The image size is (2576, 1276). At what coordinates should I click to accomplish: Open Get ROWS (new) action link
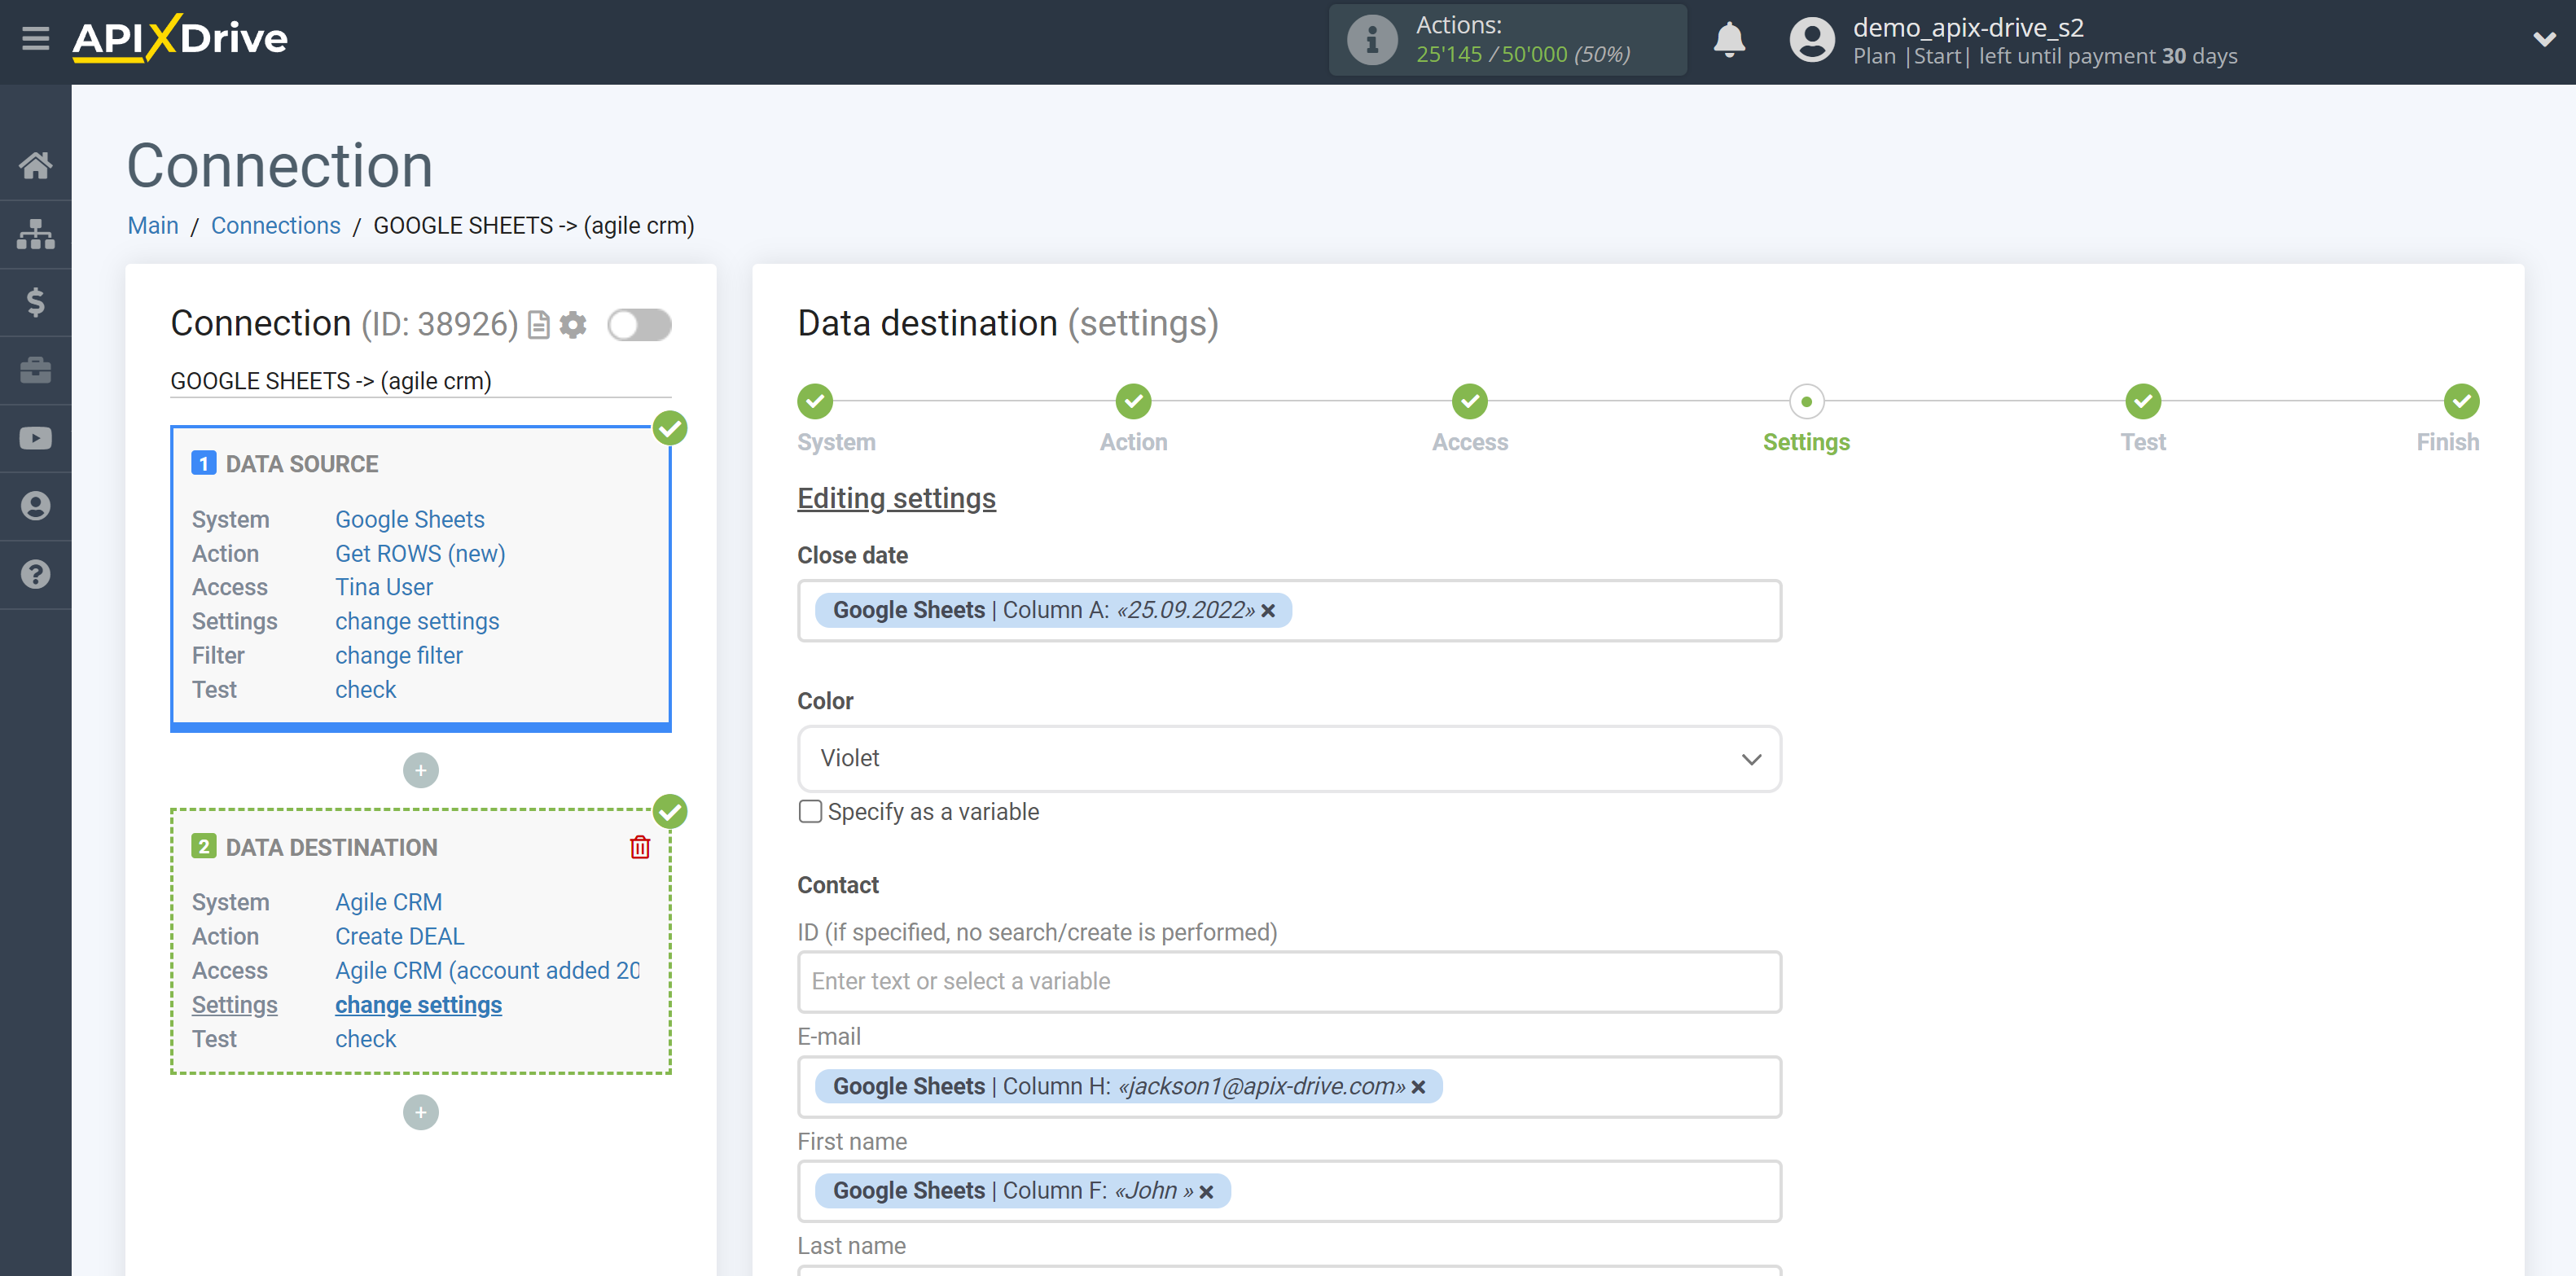pyautogui.click(x=420, y=553)
